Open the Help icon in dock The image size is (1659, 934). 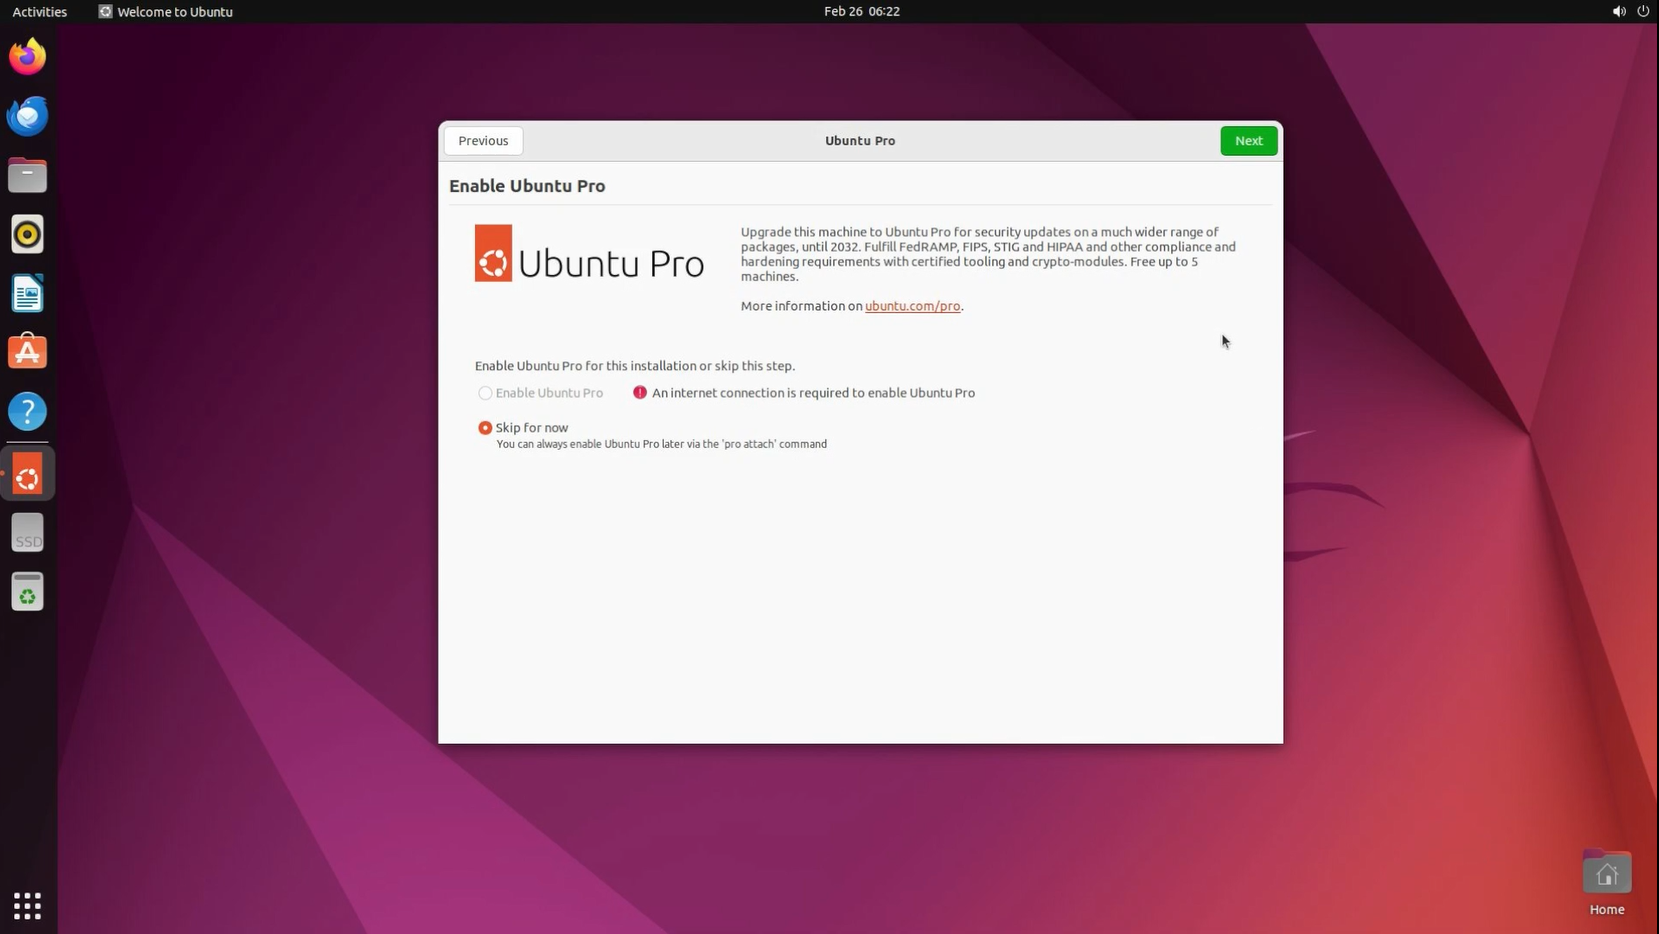pyautogui.click(x=27, y=412)
